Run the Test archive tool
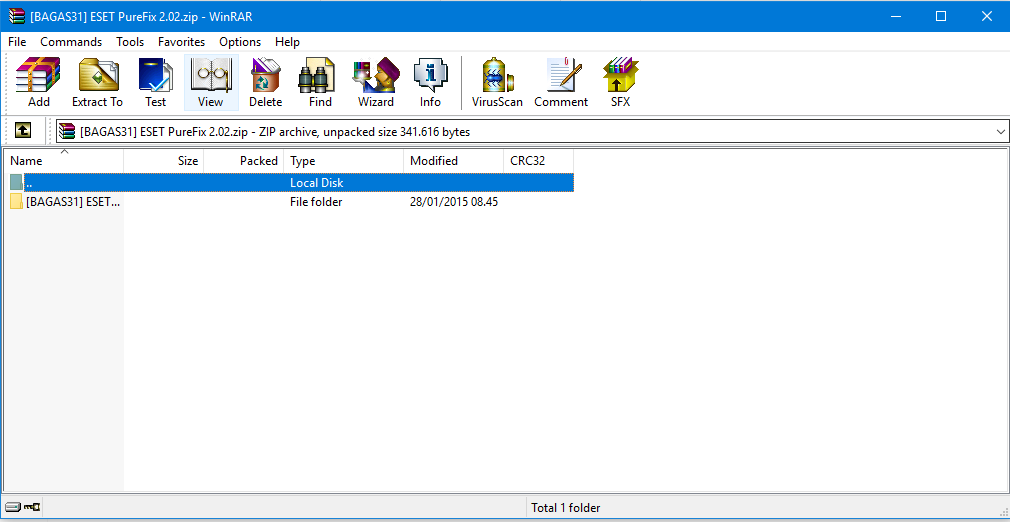1010x522 pixels. pos(155,82)
